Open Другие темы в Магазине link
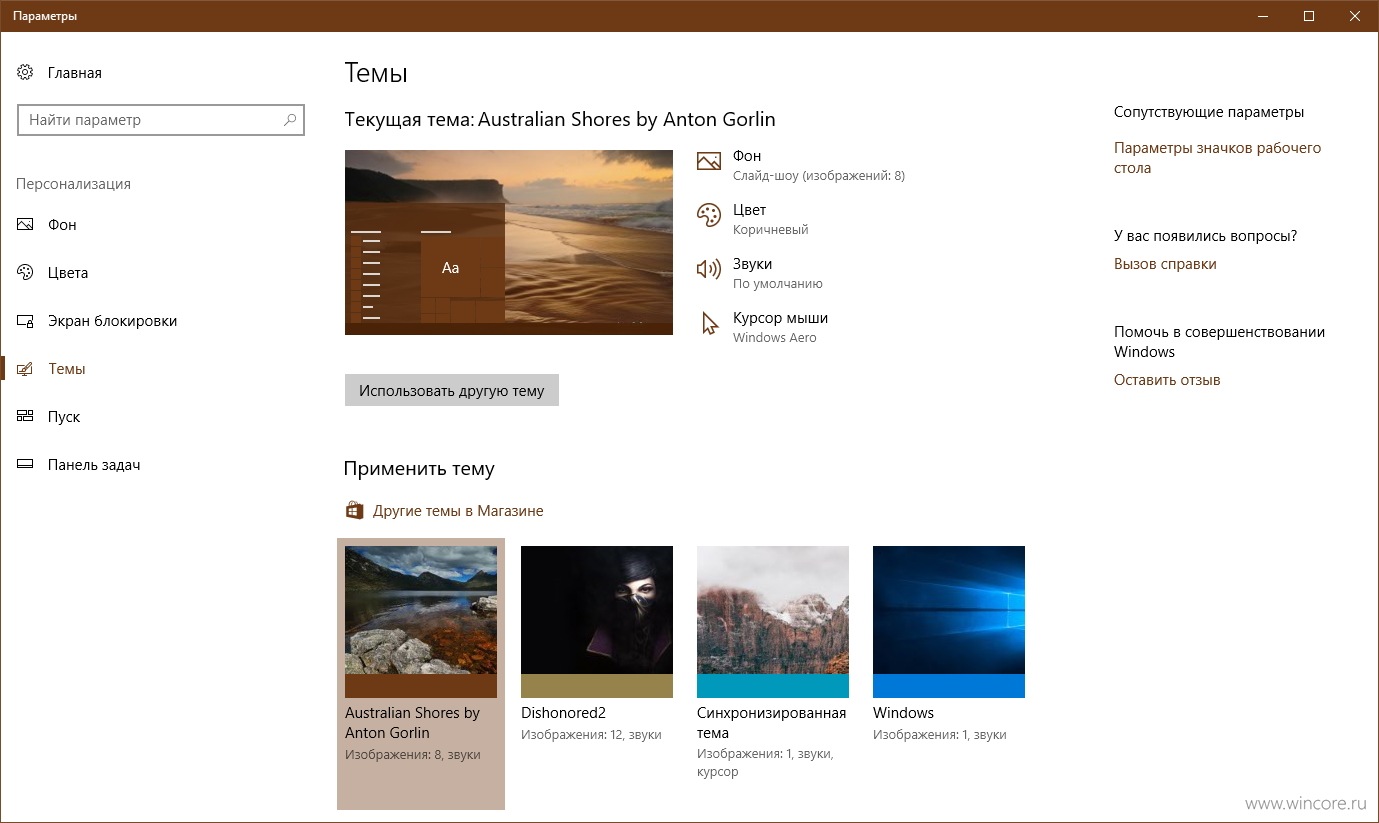This screenshot has height=823, width=1379. [458, 511]
